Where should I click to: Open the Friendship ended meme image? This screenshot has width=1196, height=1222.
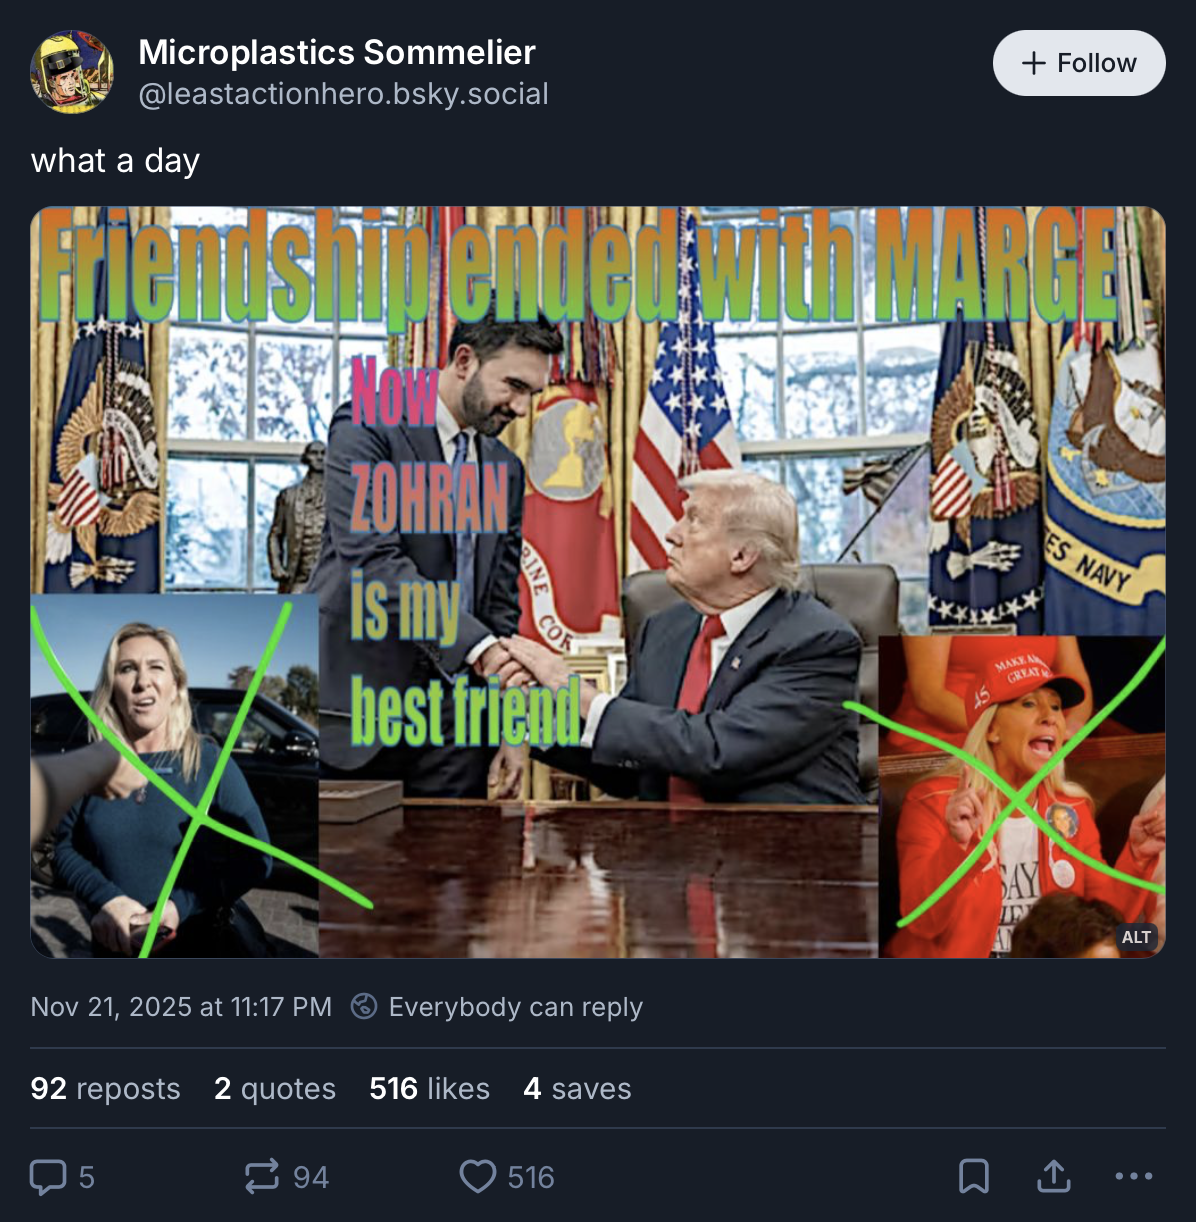point(598,582)
